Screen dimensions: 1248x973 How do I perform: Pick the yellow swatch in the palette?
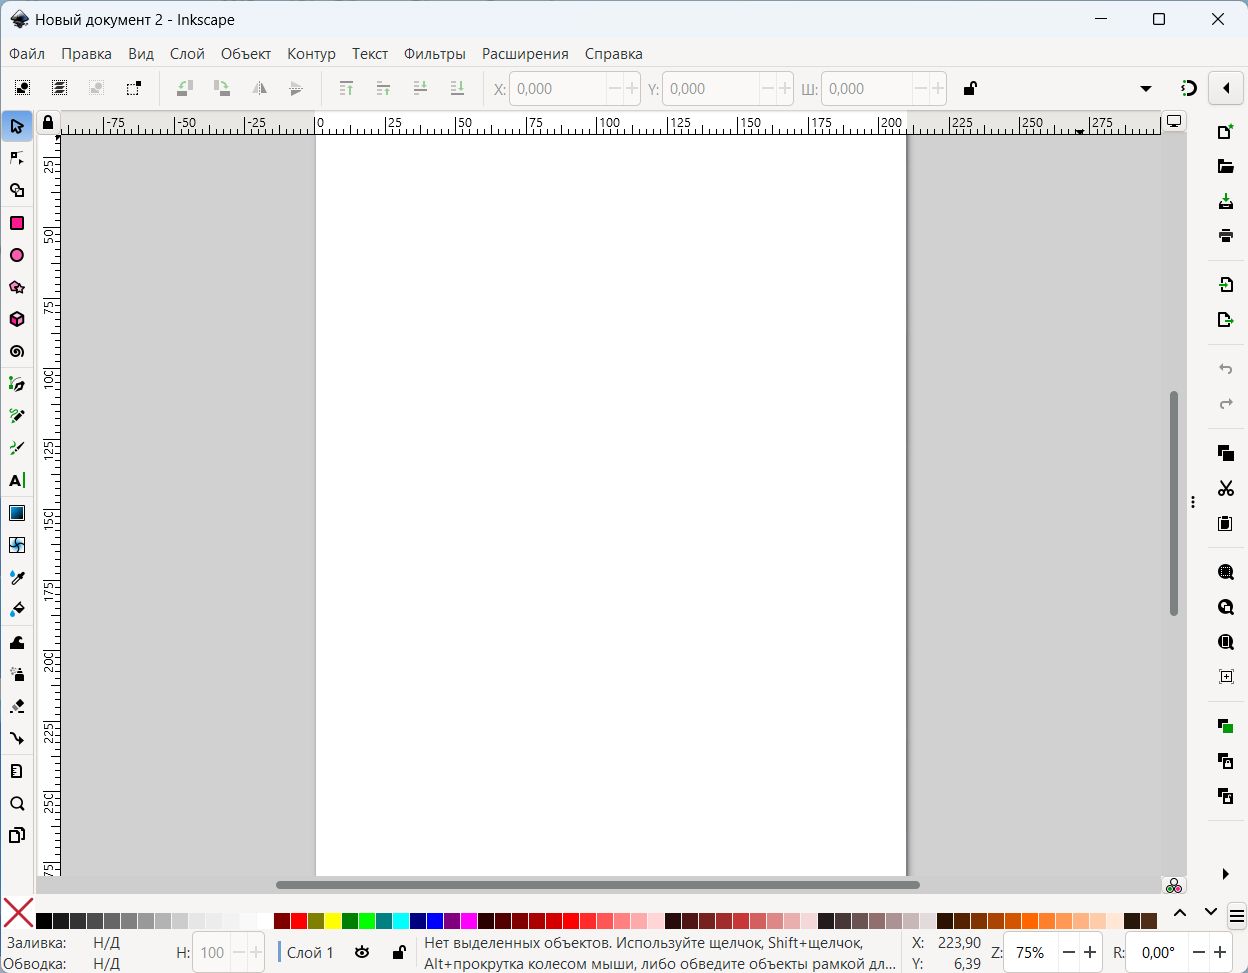[333, 920]
